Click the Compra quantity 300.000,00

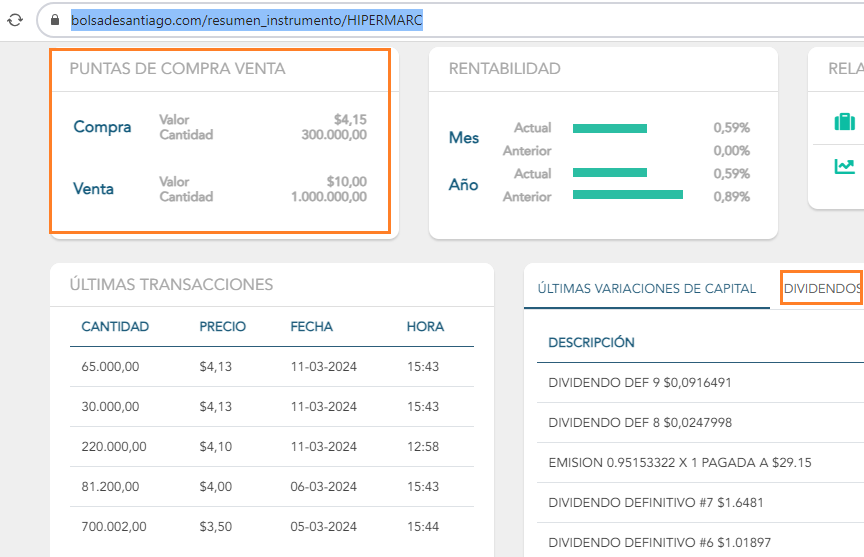coord(334,135)
